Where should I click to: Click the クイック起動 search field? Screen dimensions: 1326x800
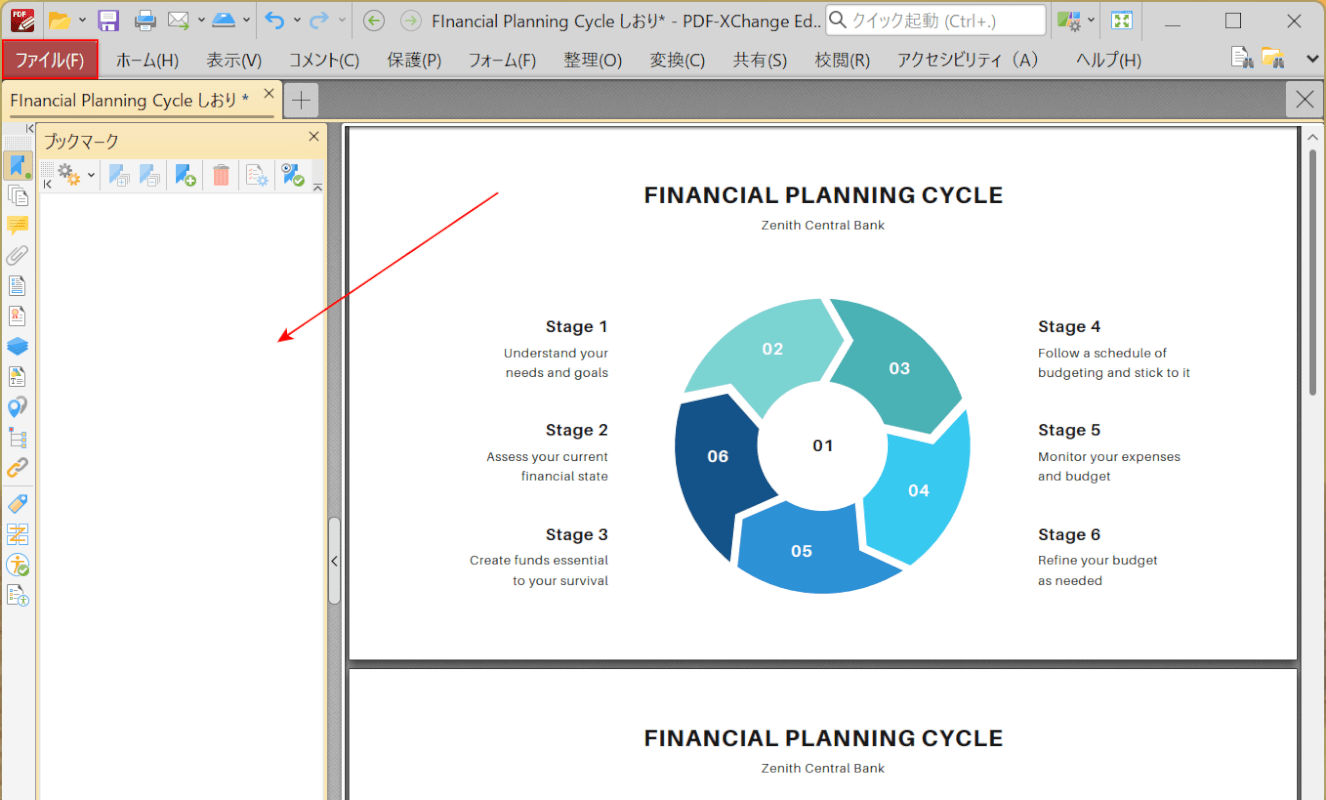coord(936,20)
